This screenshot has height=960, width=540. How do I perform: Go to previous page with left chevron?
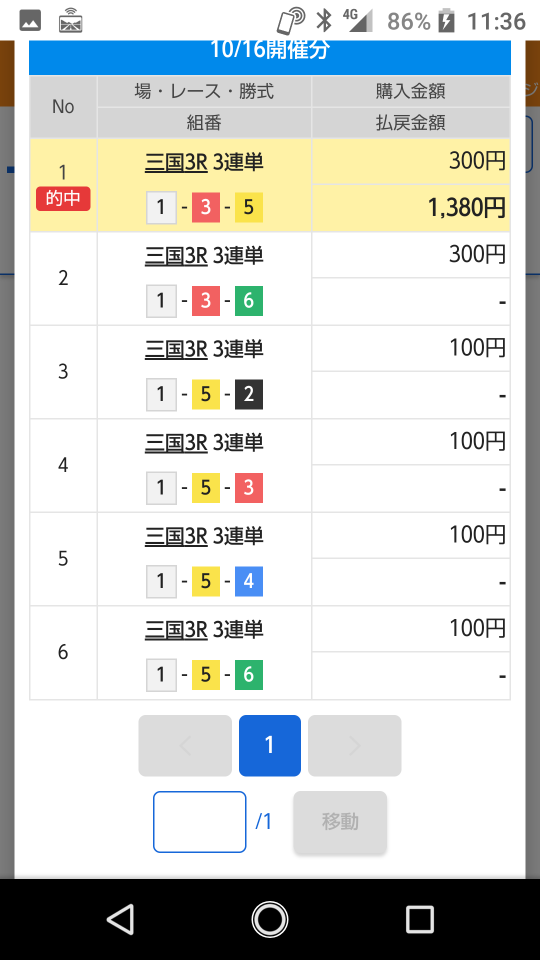coord(185,746)
